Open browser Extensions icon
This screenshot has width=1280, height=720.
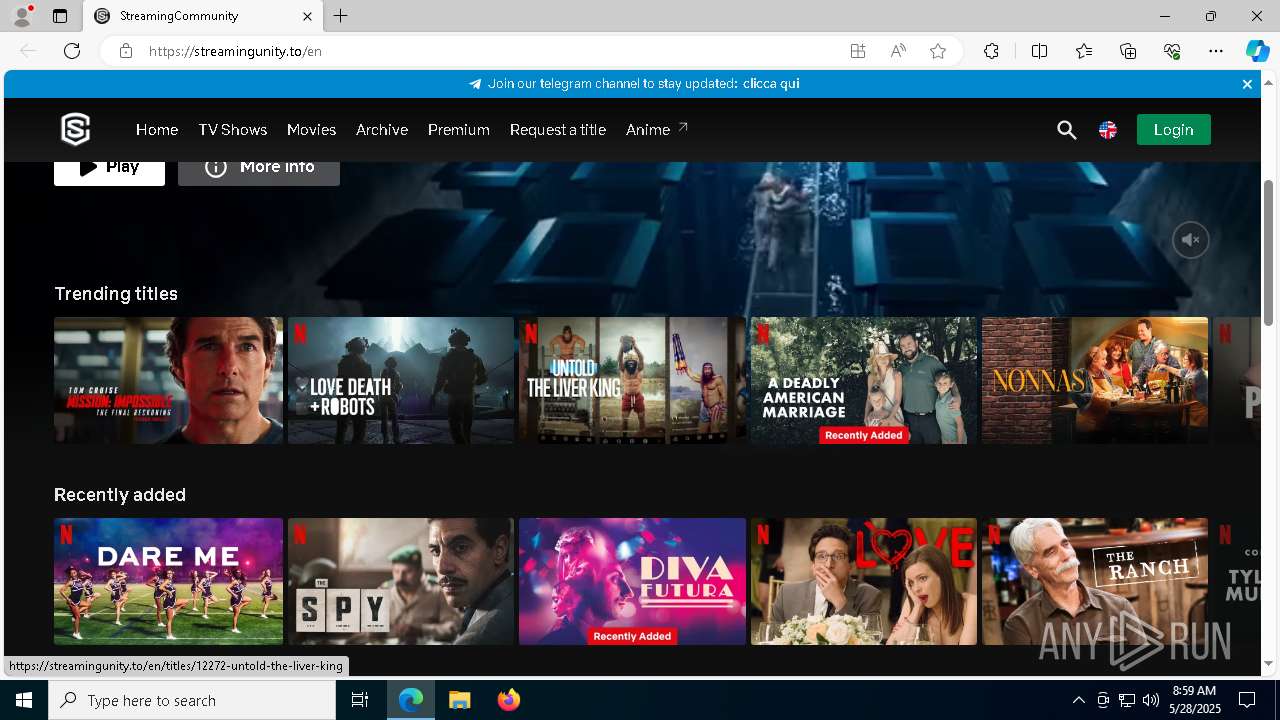coord(991,51)
